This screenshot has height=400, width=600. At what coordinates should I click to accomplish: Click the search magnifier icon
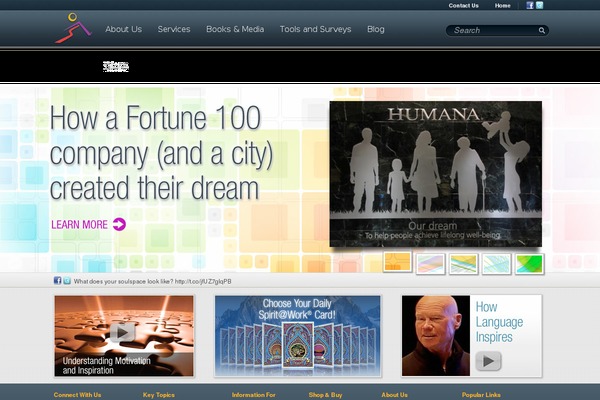(542, 30)
